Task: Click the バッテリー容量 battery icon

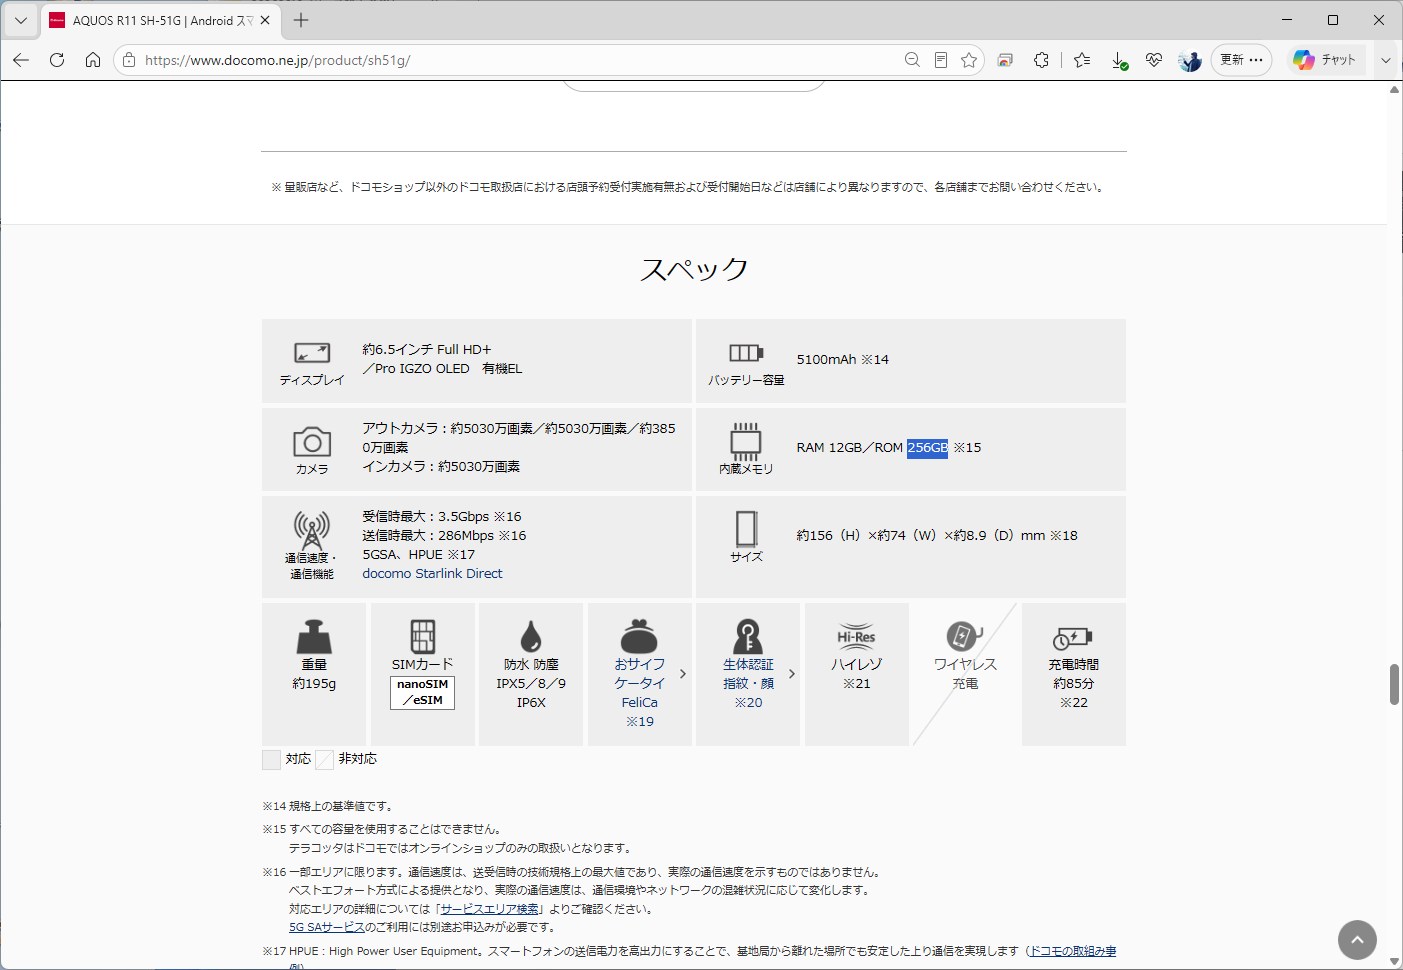Action: pos(746,353)
